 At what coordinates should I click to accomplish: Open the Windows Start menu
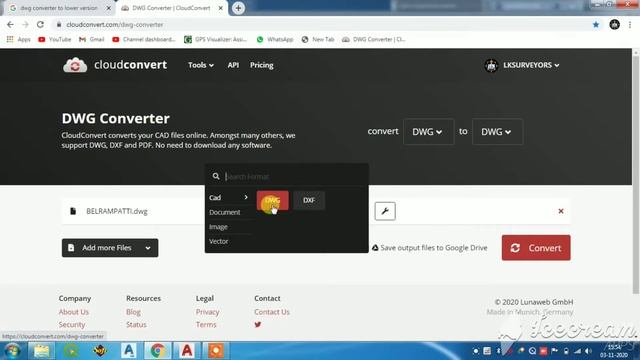[x=12, y=351]
